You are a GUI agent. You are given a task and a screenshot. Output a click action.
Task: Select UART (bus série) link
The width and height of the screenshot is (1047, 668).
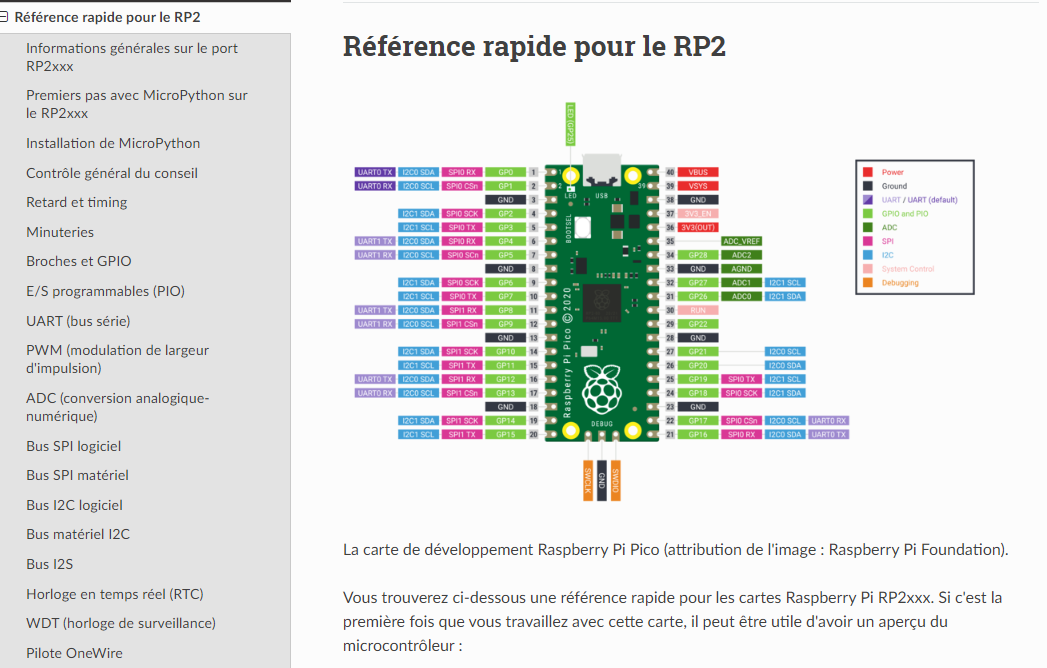click(x=78, y=321)
